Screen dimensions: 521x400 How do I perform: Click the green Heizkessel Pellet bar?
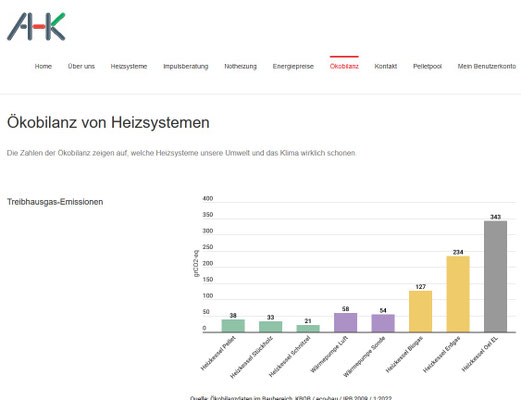click(233, 326)
